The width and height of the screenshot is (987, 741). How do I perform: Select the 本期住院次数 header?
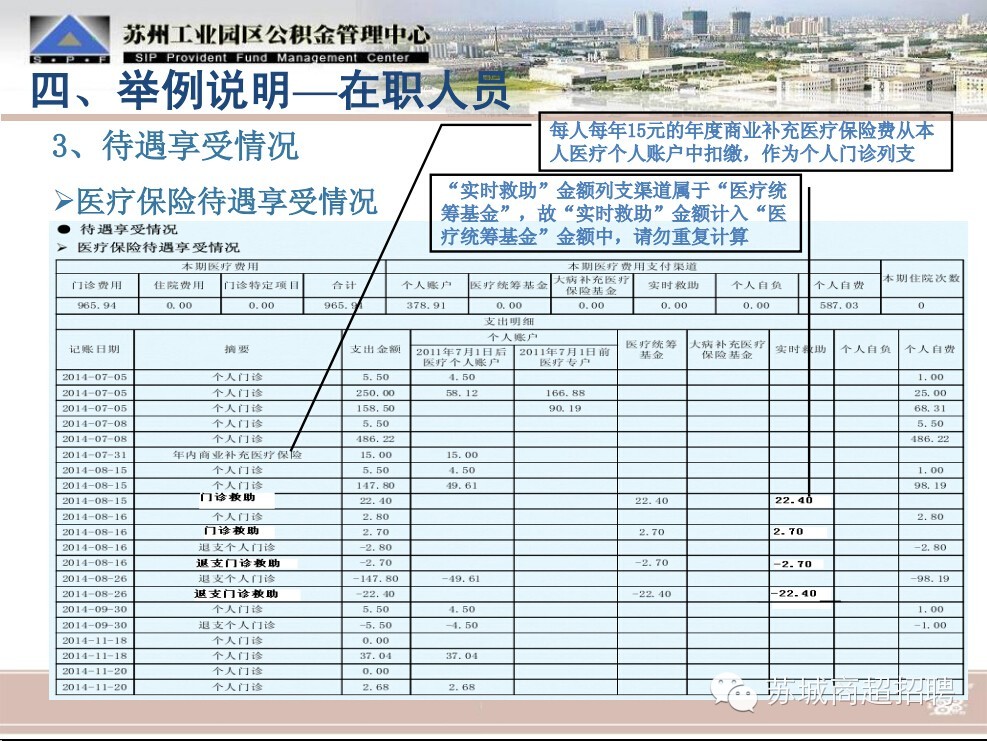[922, 278]
